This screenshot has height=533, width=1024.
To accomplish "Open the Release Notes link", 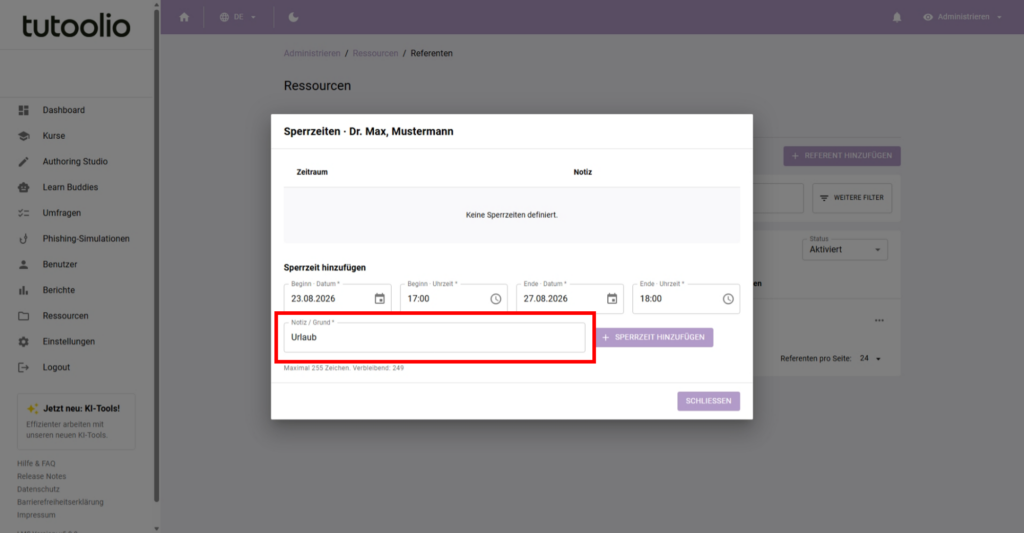I will pyautogui.click(x=41, y=476).
